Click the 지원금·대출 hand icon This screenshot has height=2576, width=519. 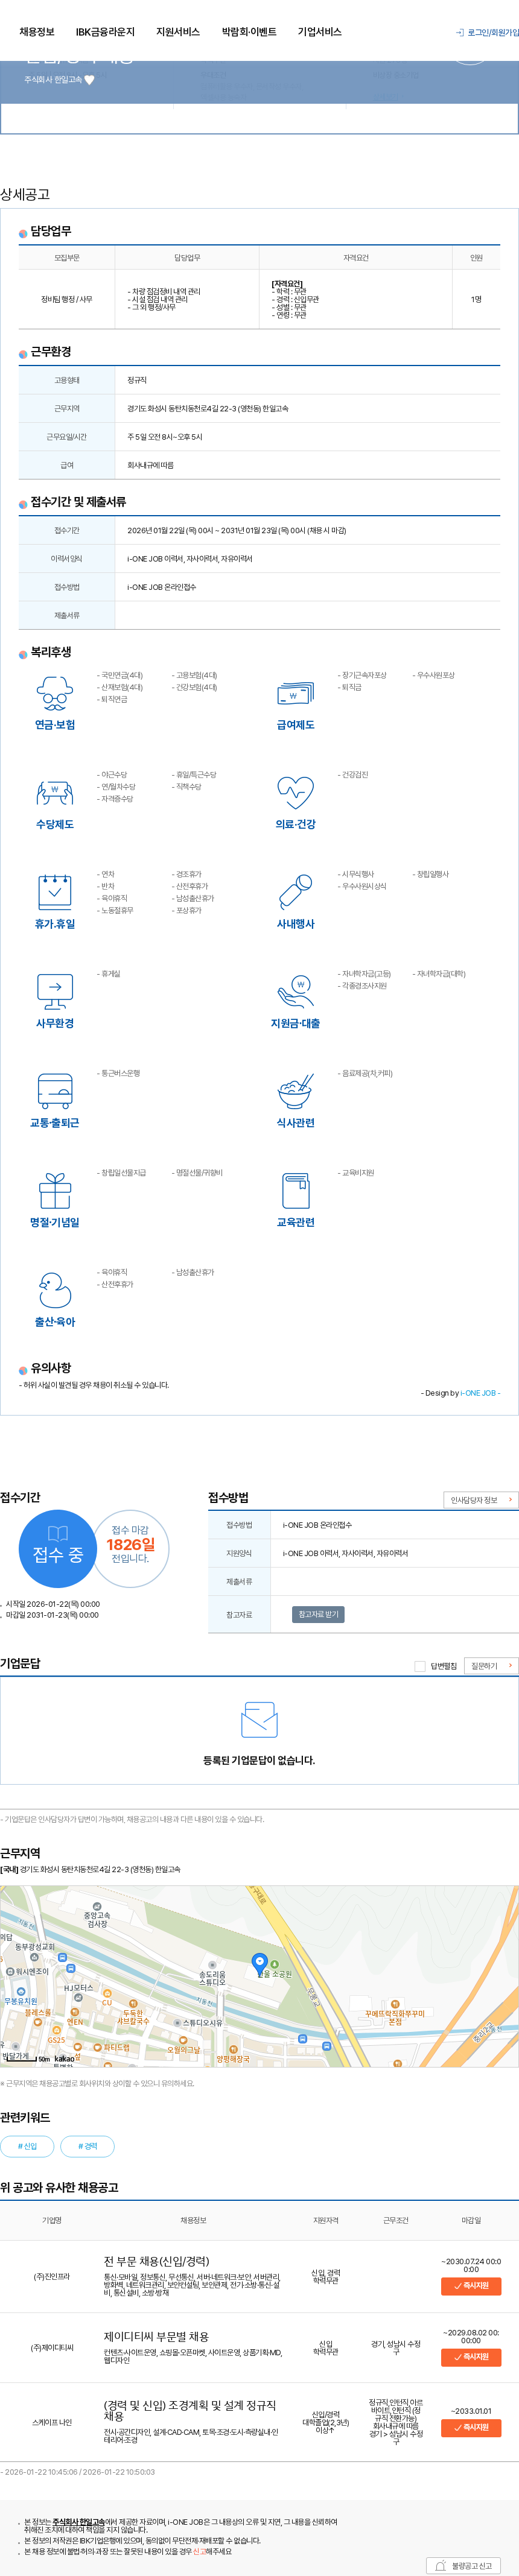(295, 991)
